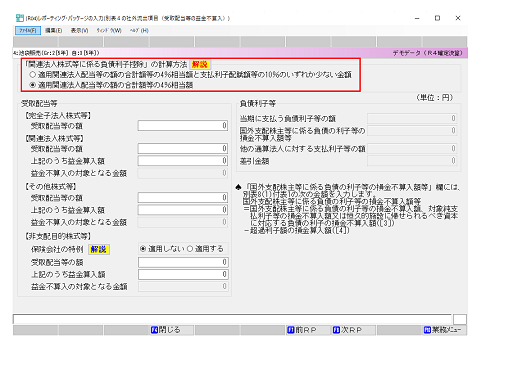Screen dimensions: 522x374
Task: Click 益金不算入の対象となる金額 value under 非支配目的株式等
Action: pyautogui.click(x=183, y=286)
